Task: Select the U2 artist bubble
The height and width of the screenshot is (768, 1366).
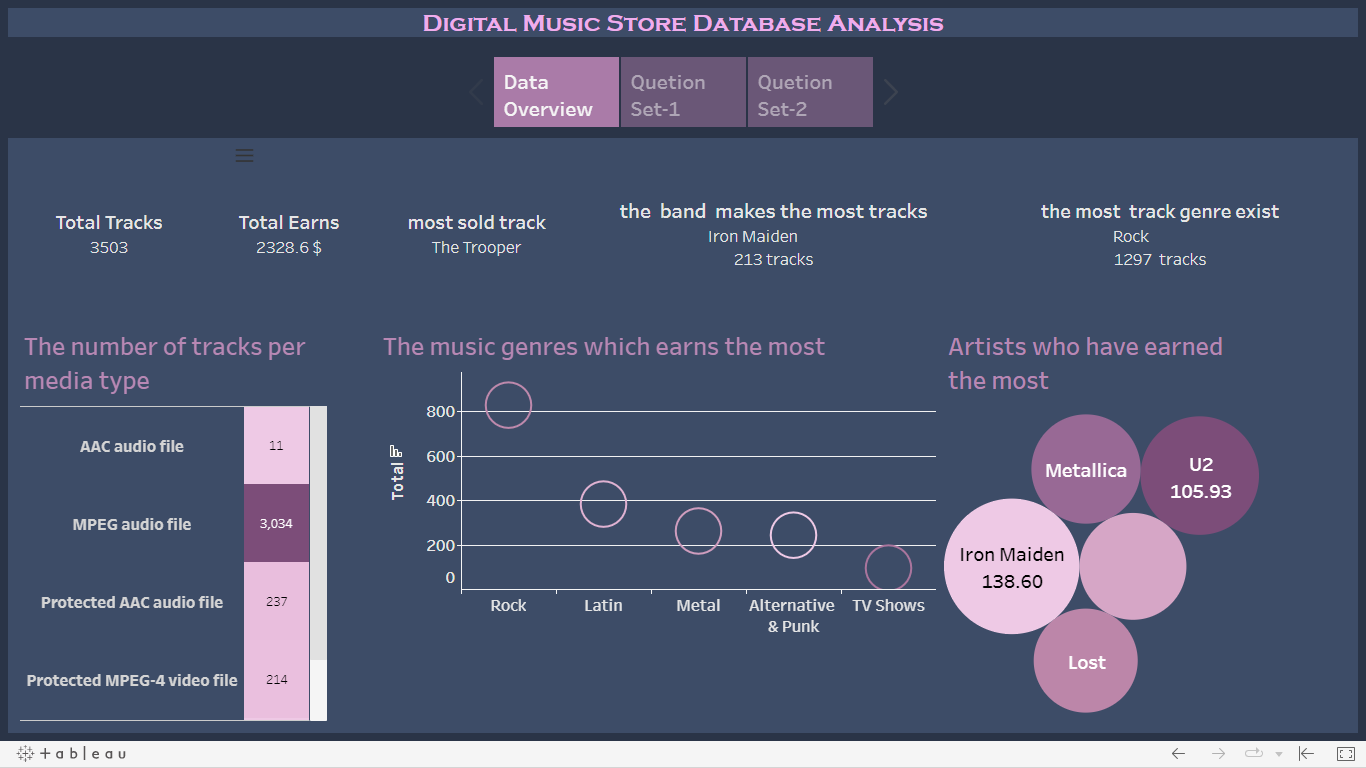Action: (x=1200, y=476)
